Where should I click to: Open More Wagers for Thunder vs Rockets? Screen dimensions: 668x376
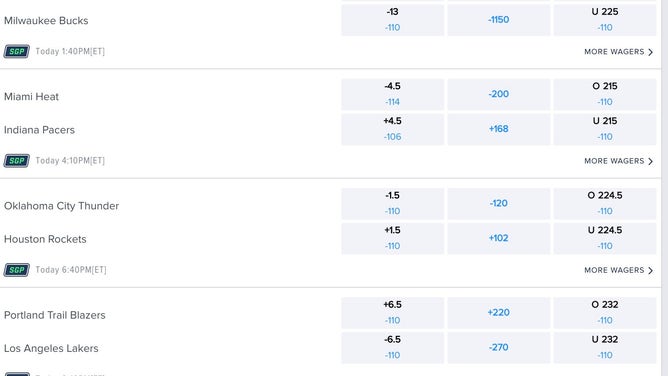pyautogui.click(x=619, y=270)
